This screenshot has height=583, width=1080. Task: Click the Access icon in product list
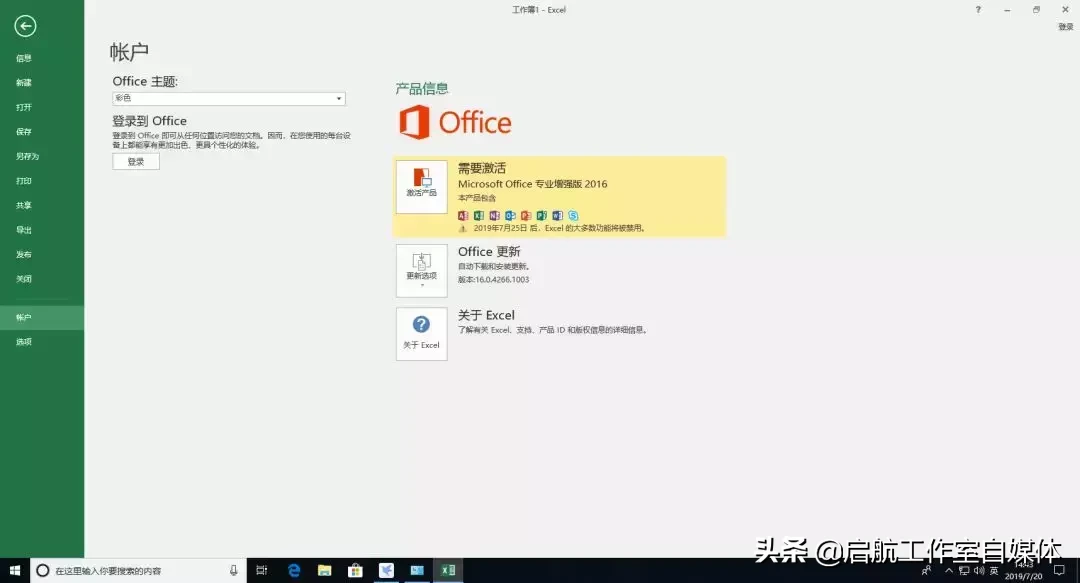coord(463,215)
